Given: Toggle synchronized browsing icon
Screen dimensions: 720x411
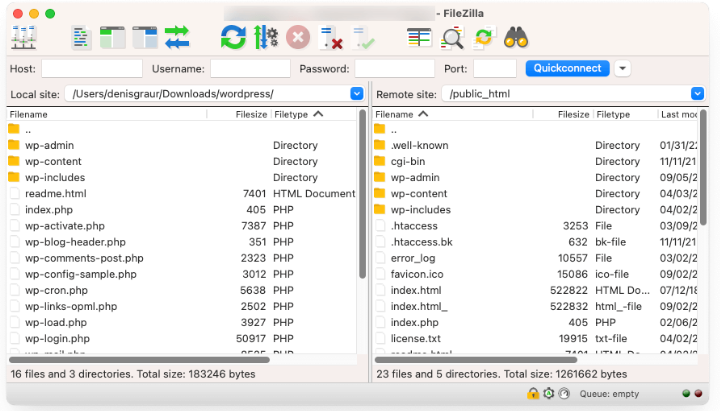Looking at the screenshot, I should click(x=484, y=37).
